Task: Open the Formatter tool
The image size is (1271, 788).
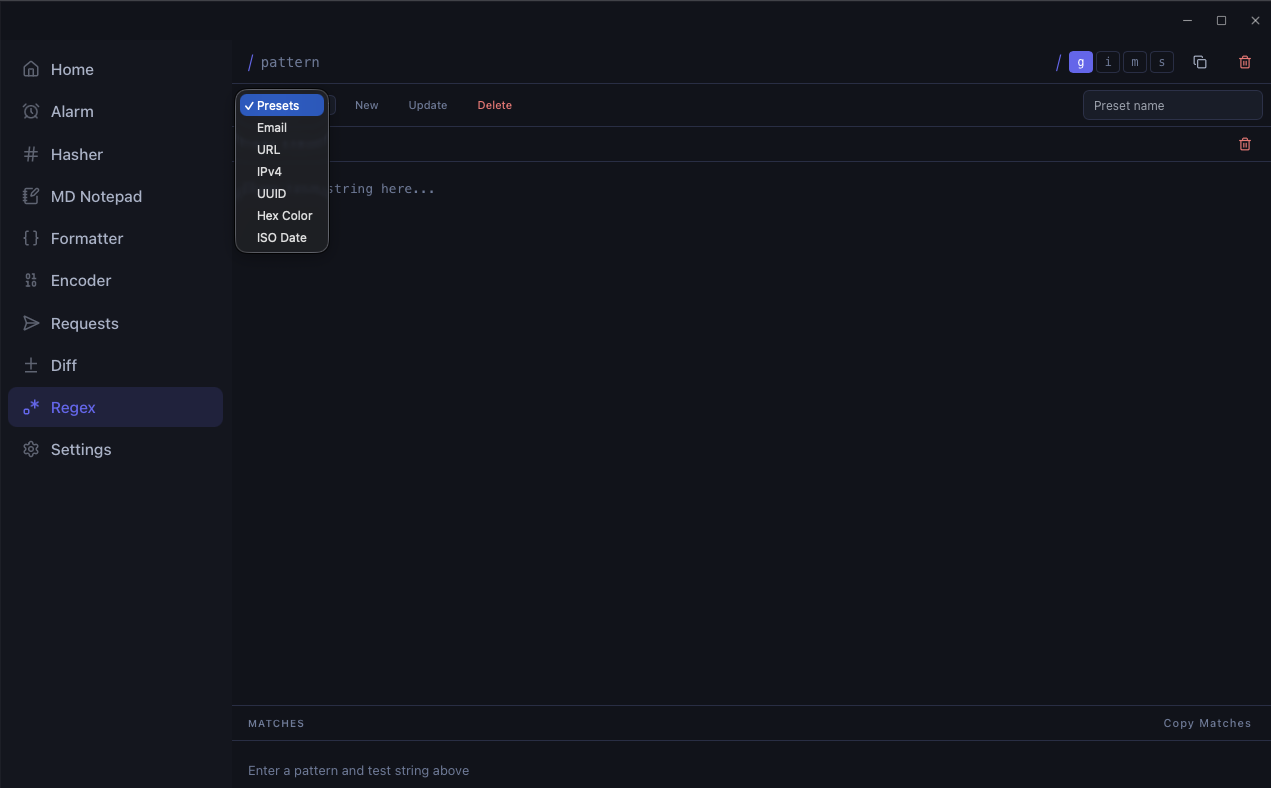Action: click(89, 238)
